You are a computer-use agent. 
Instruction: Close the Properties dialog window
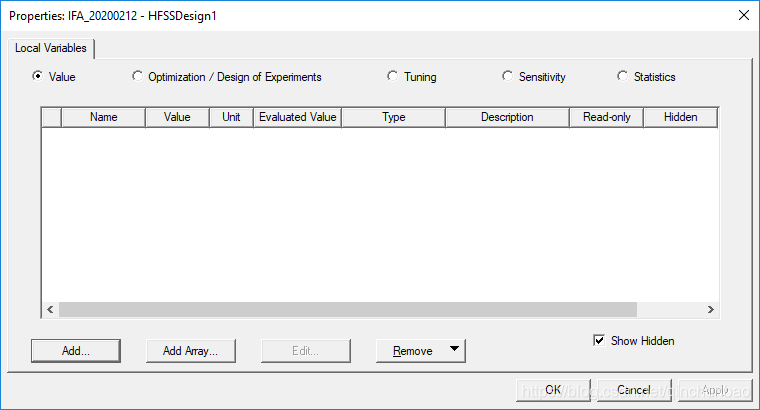coord(743,15)
